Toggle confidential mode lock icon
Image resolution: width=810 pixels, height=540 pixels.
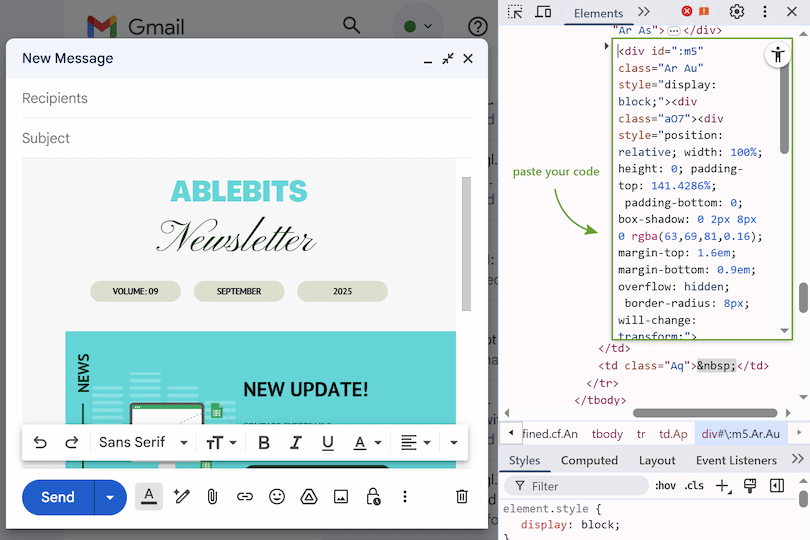click(x=373, y=496)
